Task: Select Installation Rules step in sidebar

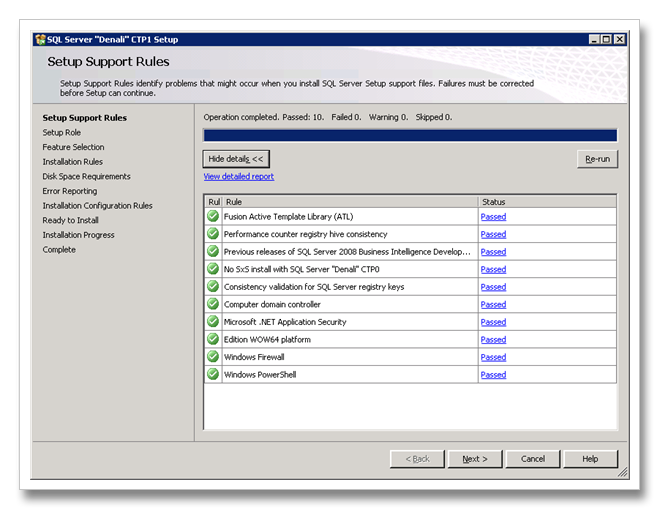Action: coord(72,162)
